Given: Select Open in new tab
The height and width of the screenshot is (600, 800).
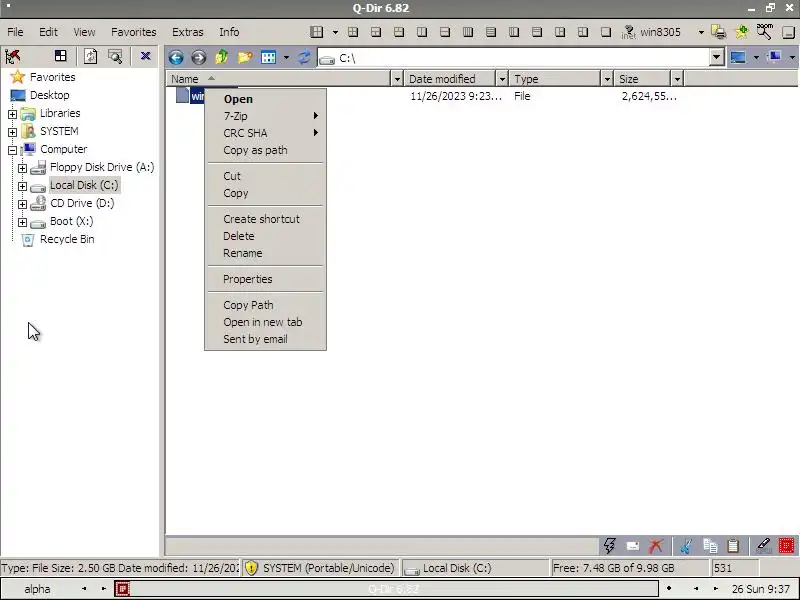Looking at the screenshot, I should [x=265, y=322].
